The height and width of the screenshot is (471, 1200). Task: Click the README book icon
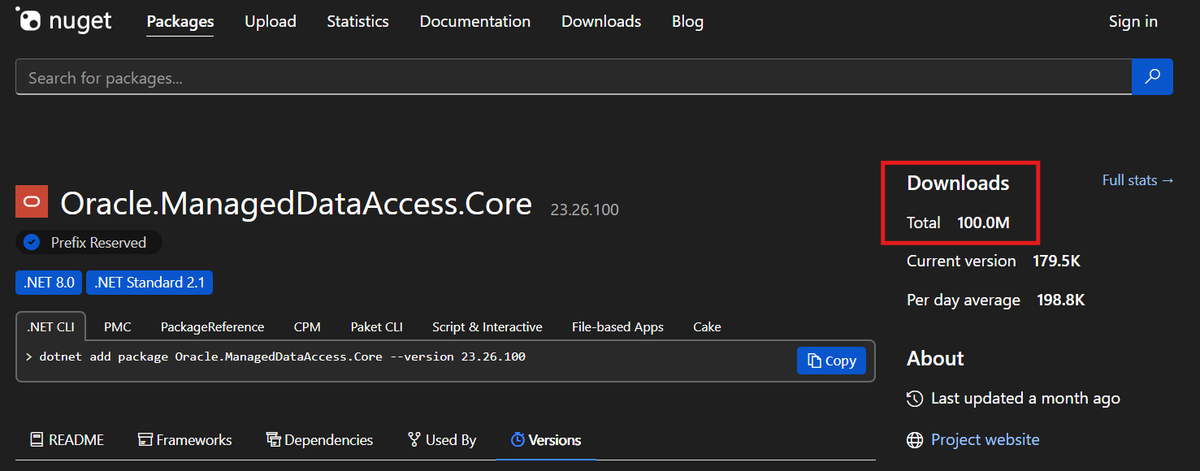point(37,440)
